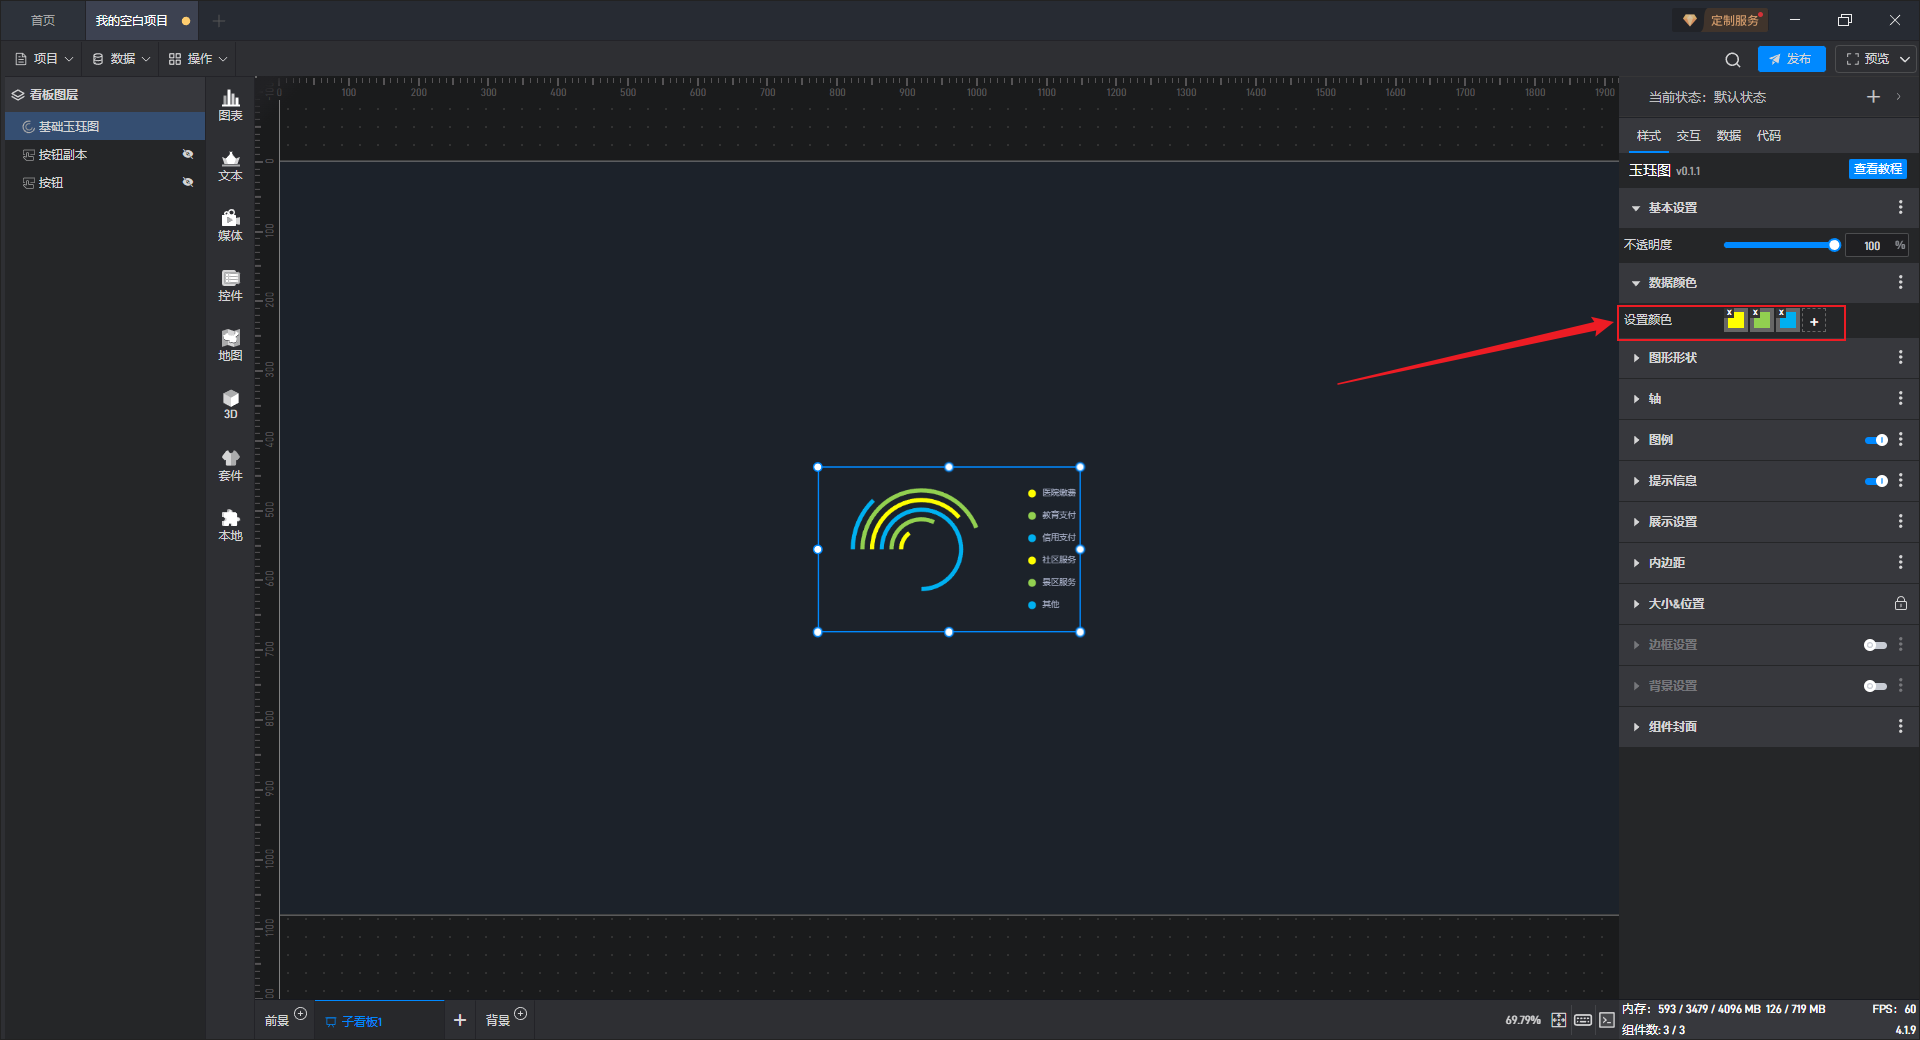Image resolution: width=1920 pixels, height=1040 pixels.
Task: Open 数据颜色 more options menu
Action: [1900, 282]
